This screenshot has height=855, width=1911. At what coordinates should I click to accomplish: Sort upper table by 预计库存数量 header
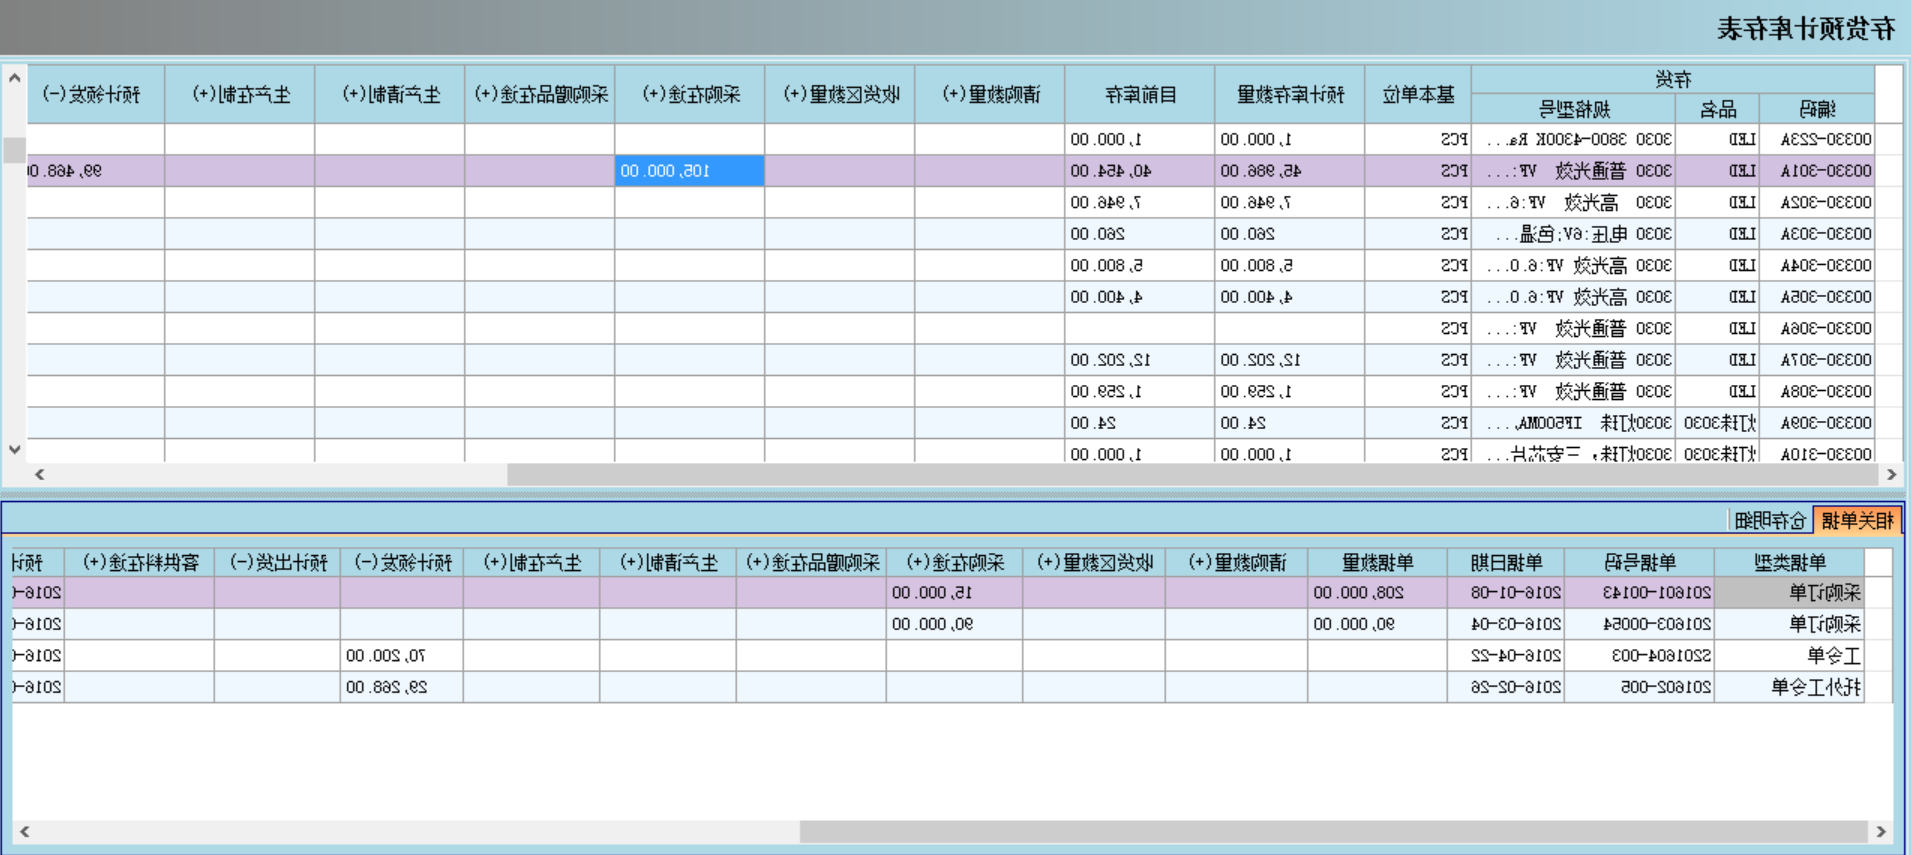point(1290,95)
